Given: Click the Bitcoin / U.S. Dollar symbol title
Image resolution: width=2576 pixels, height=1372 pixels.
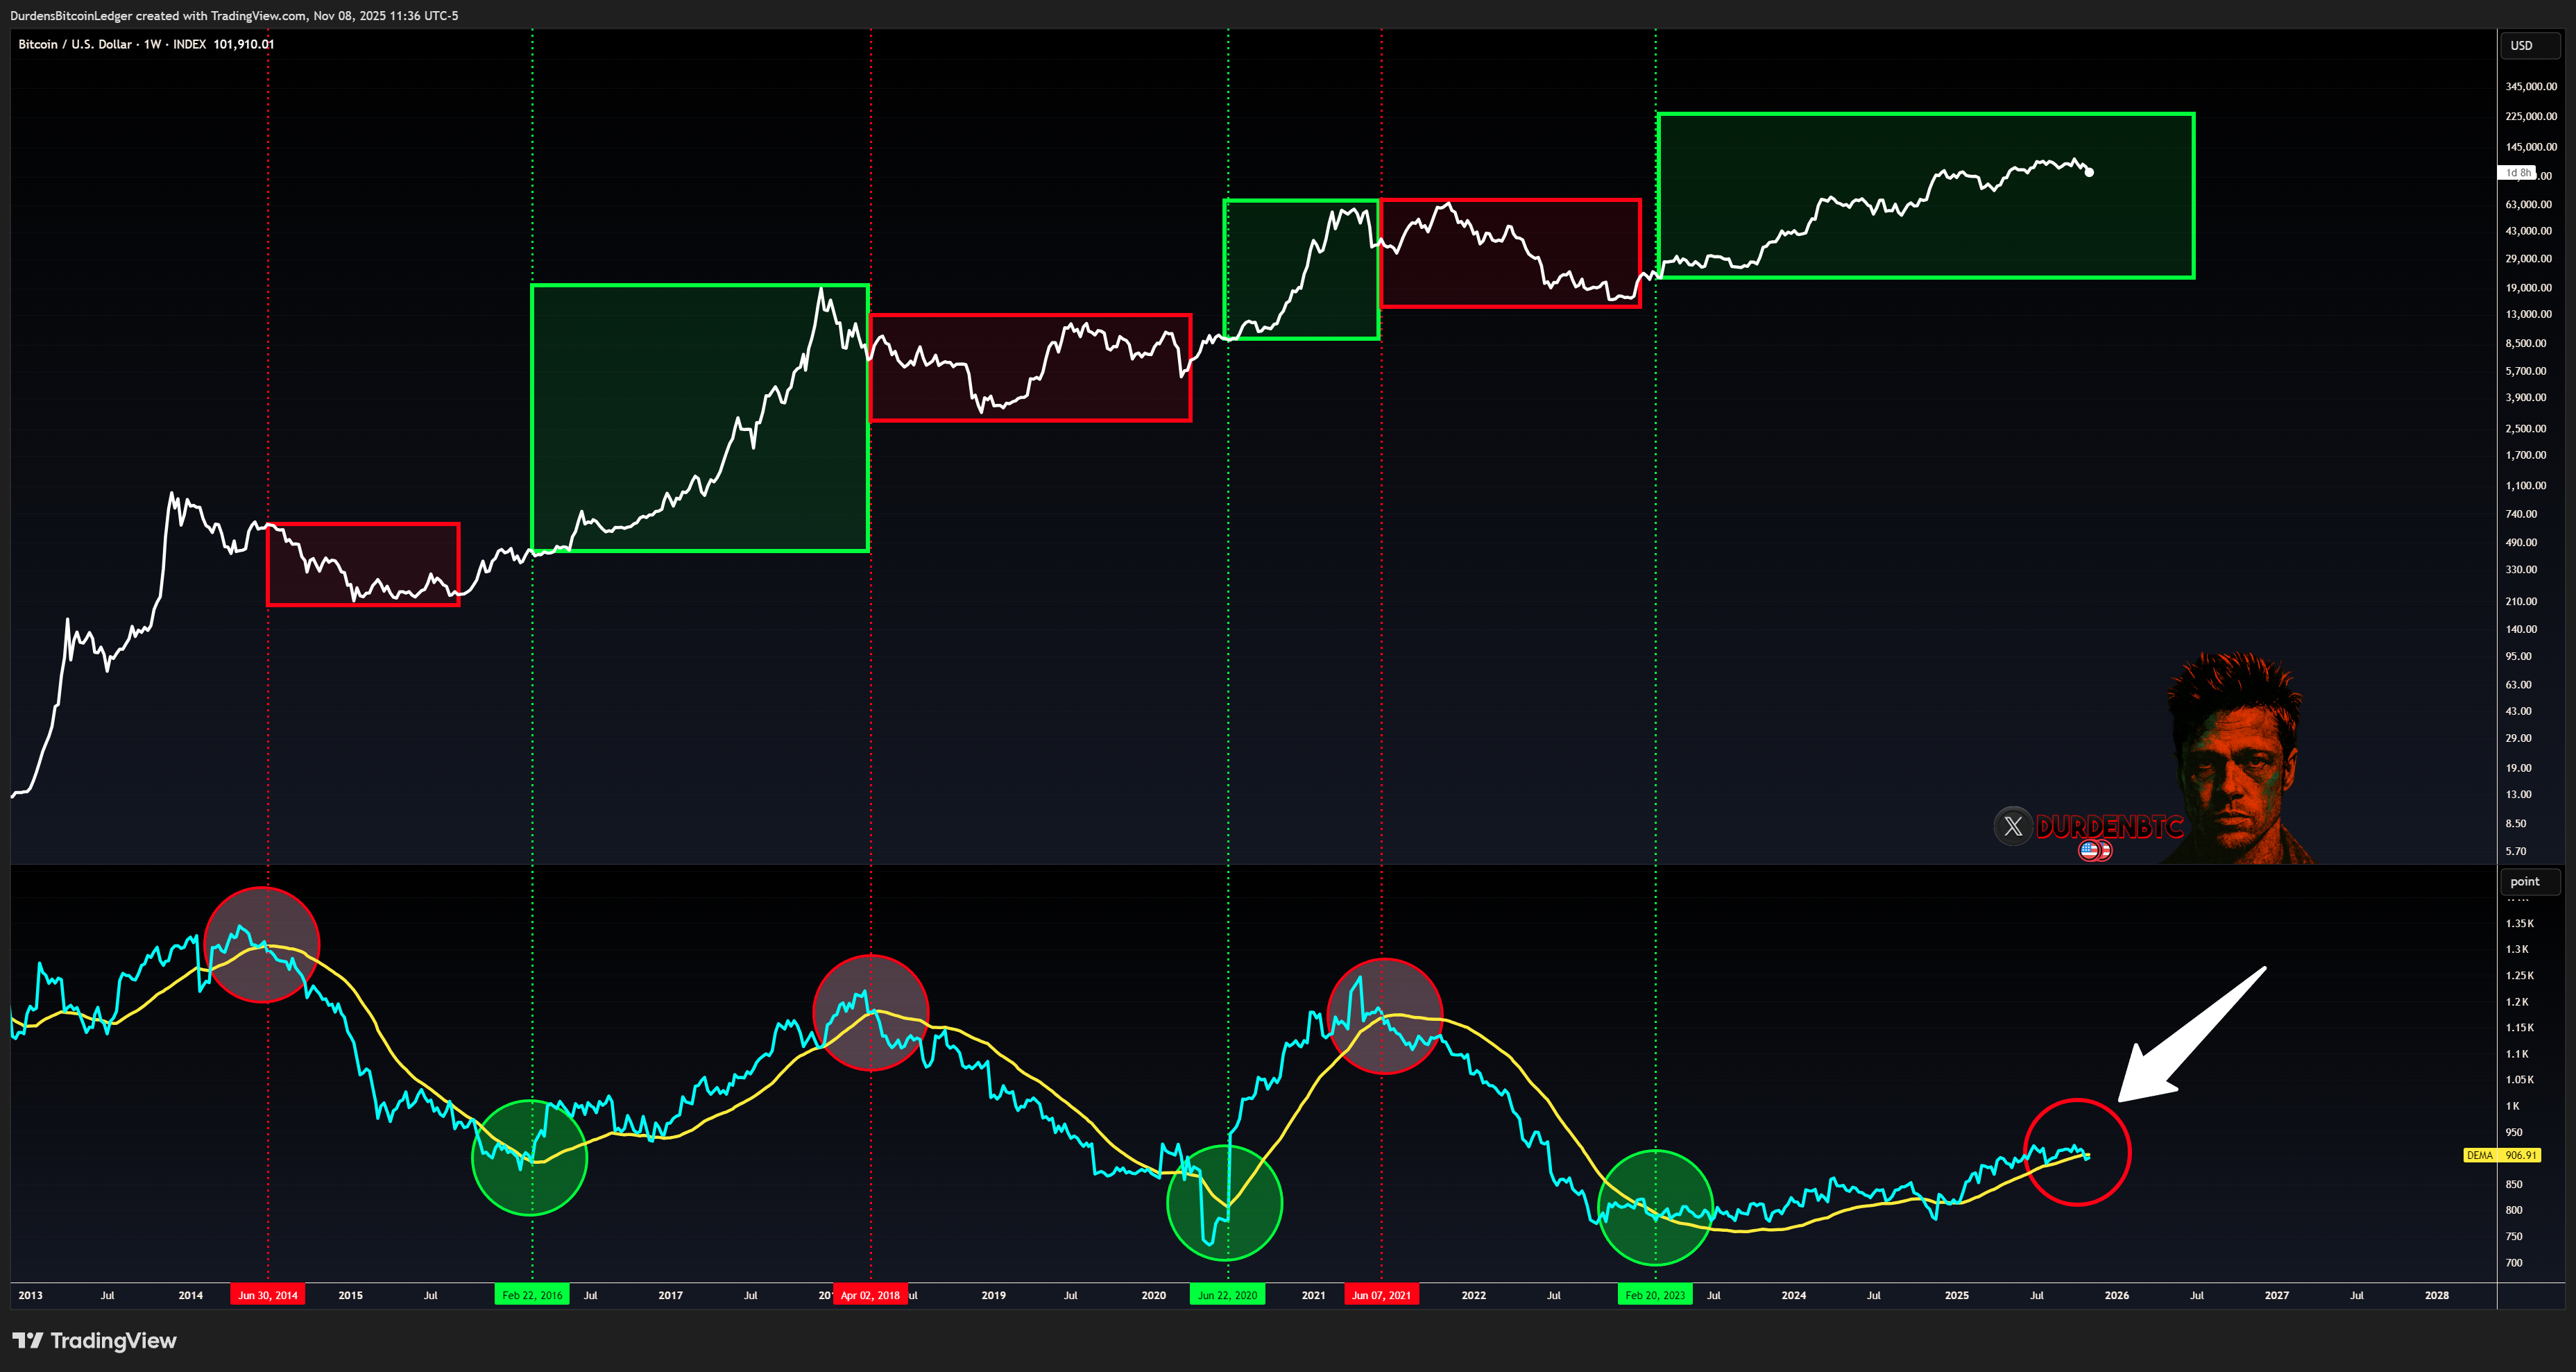Looking at the screenshot, I should tap(75, 44).
